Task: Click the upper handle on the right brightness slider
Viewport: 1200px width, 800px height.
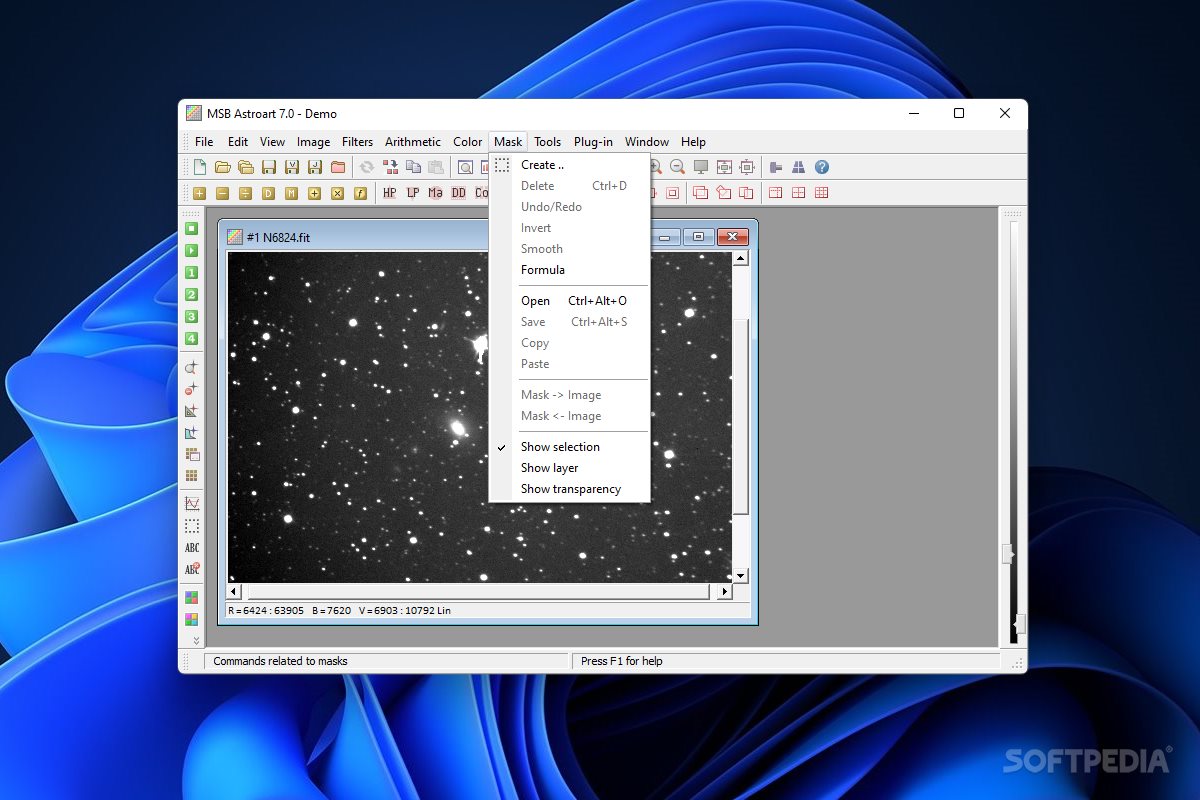Action: [1008, 554]
